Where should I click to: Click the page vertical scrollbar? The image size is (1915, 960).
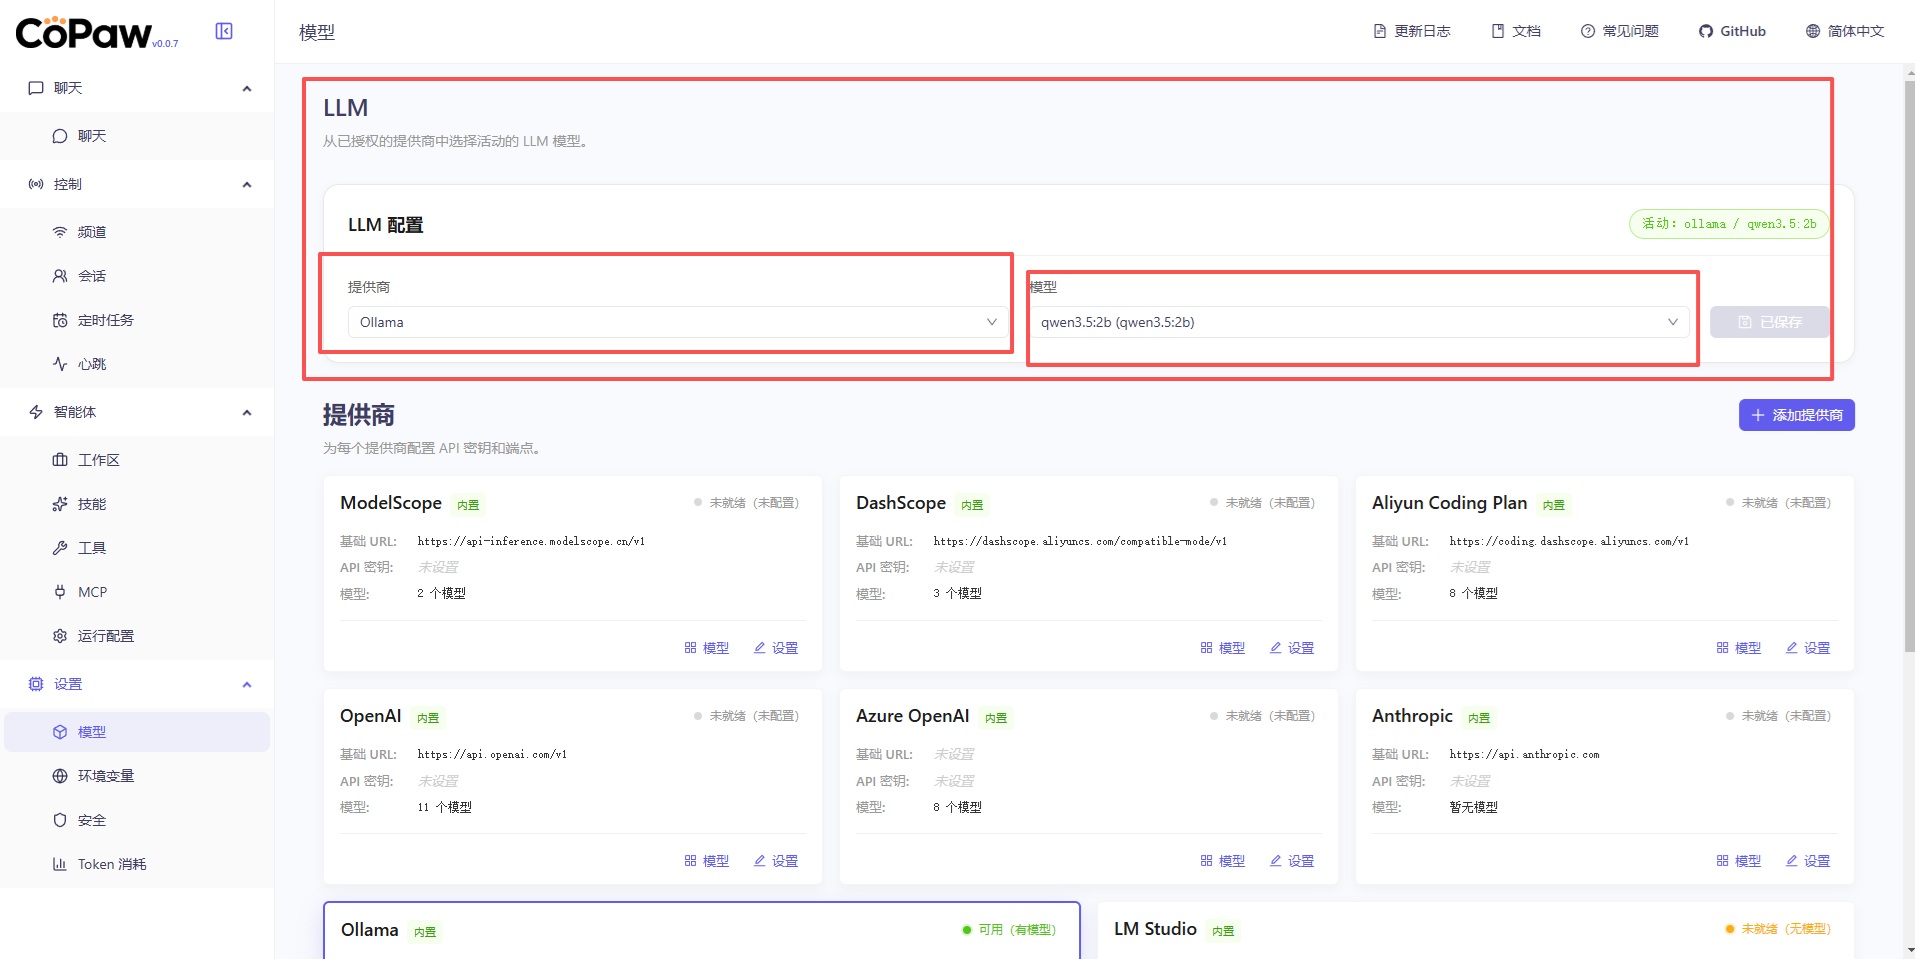click(1909, 400)
